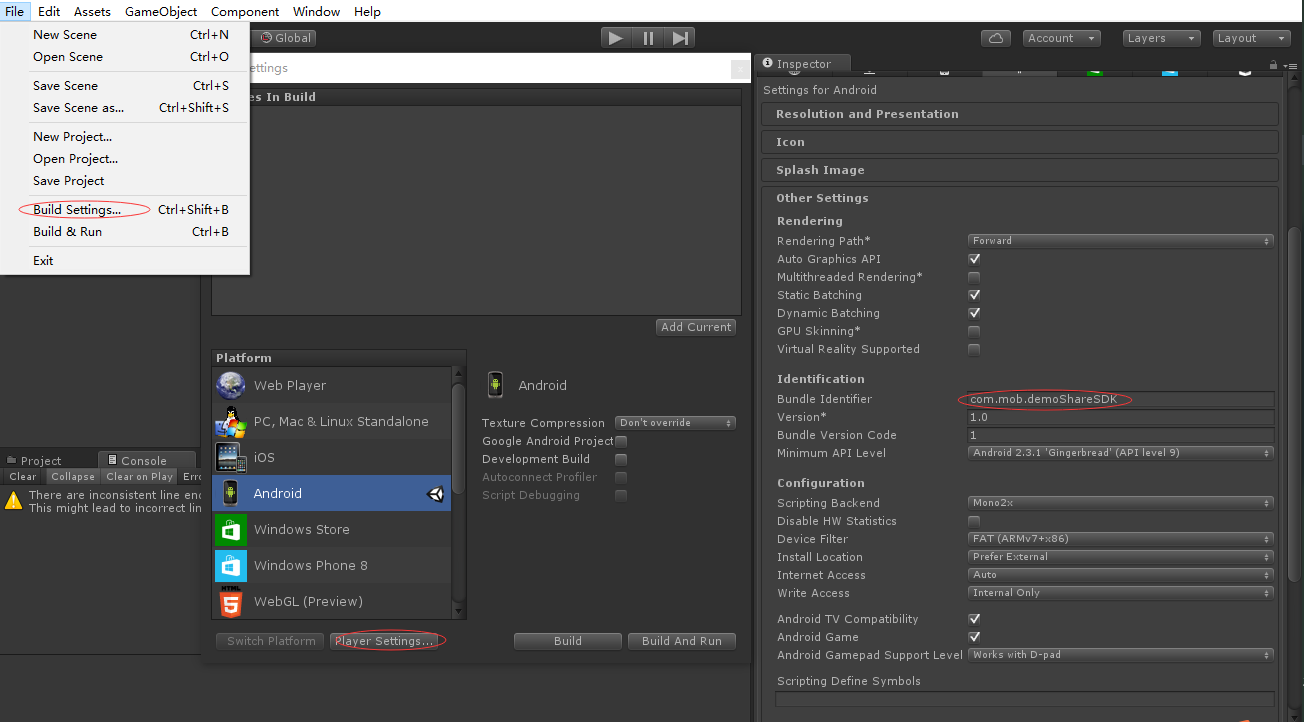Toggle Dynamic Batching checkbox
1304x722 pixels.
(x=974, y=313)
